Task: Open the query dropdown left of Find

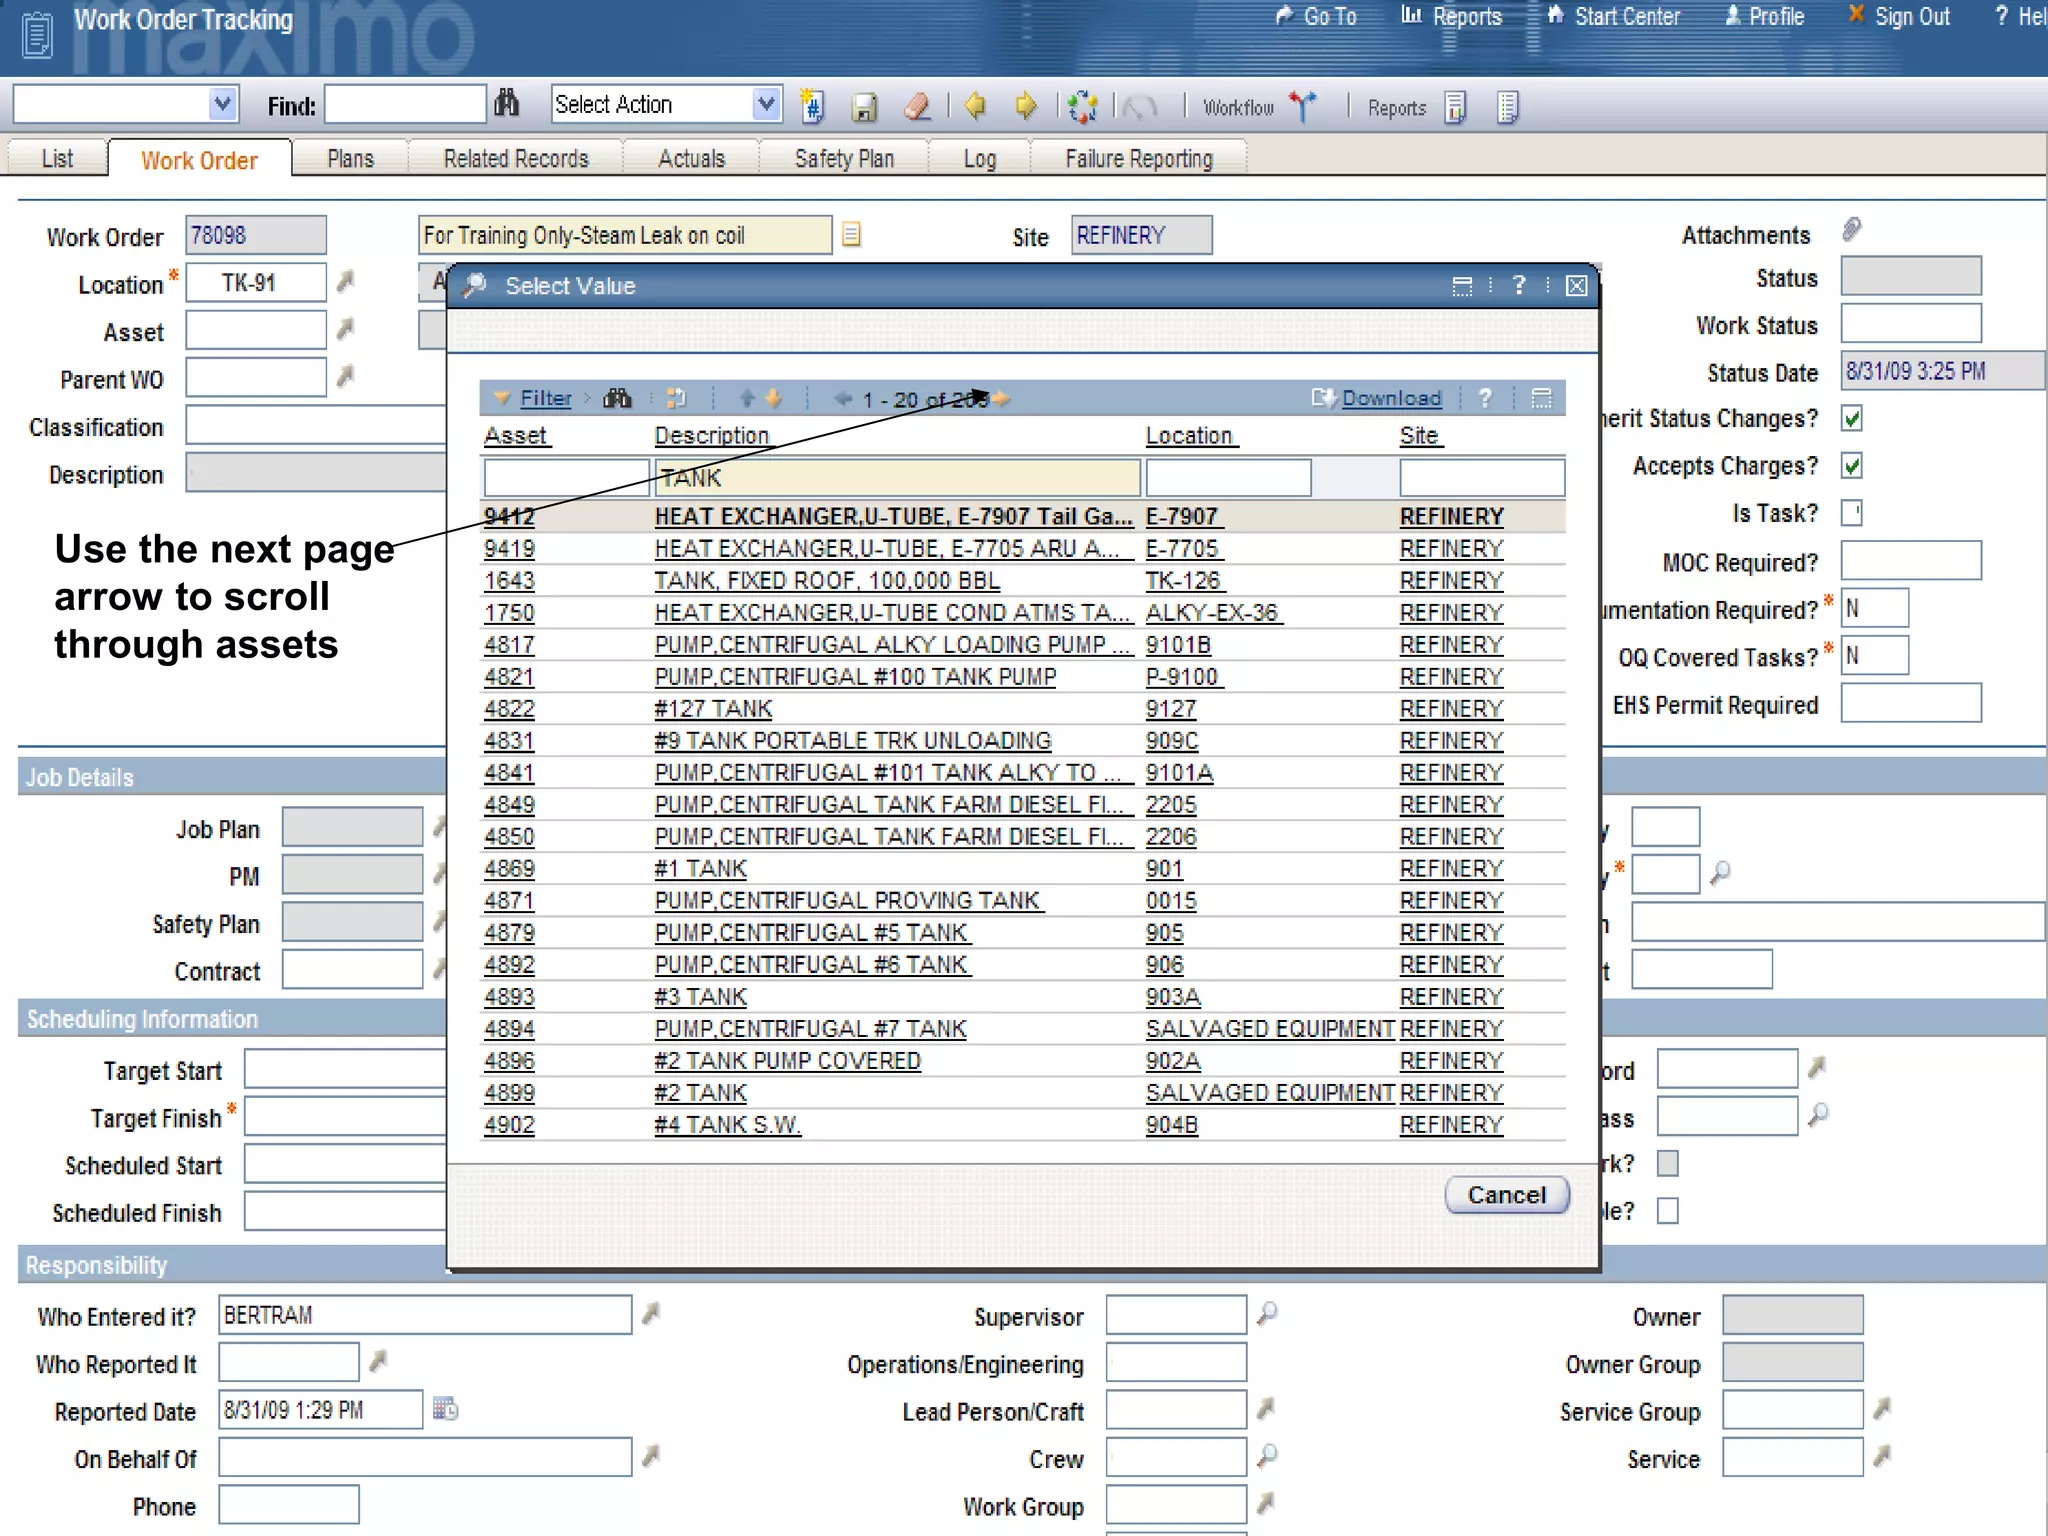Action: point(223,104)
